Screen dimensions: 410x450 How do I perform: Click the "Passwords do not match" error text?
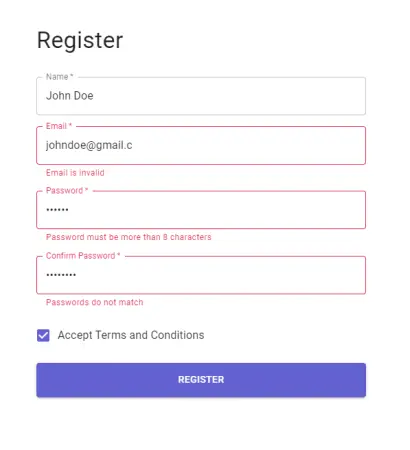pos(95,302)
